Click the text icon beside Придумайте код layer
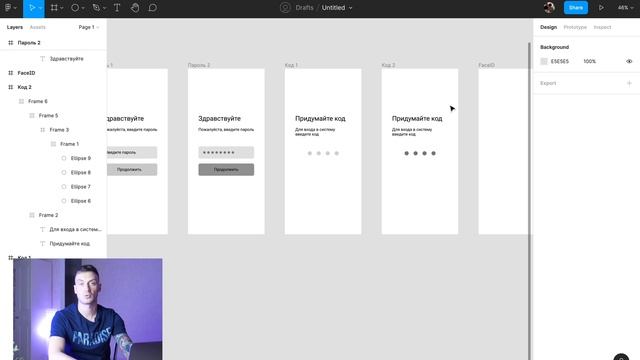Screen dimensions: 640x360 [42, 244]
